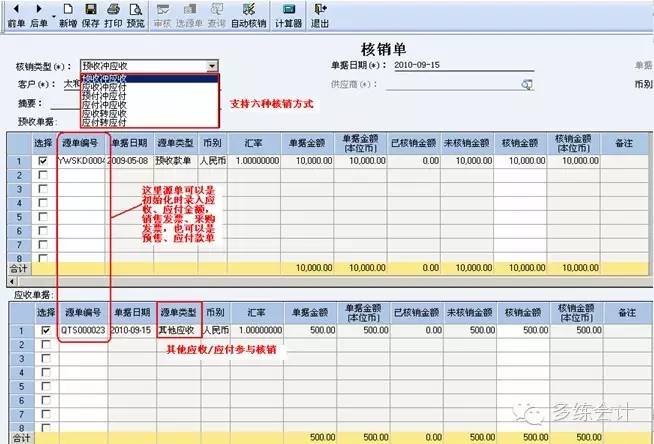
Task: Open small dropdown arrow beside 后单
Action: tap(54, 17)
